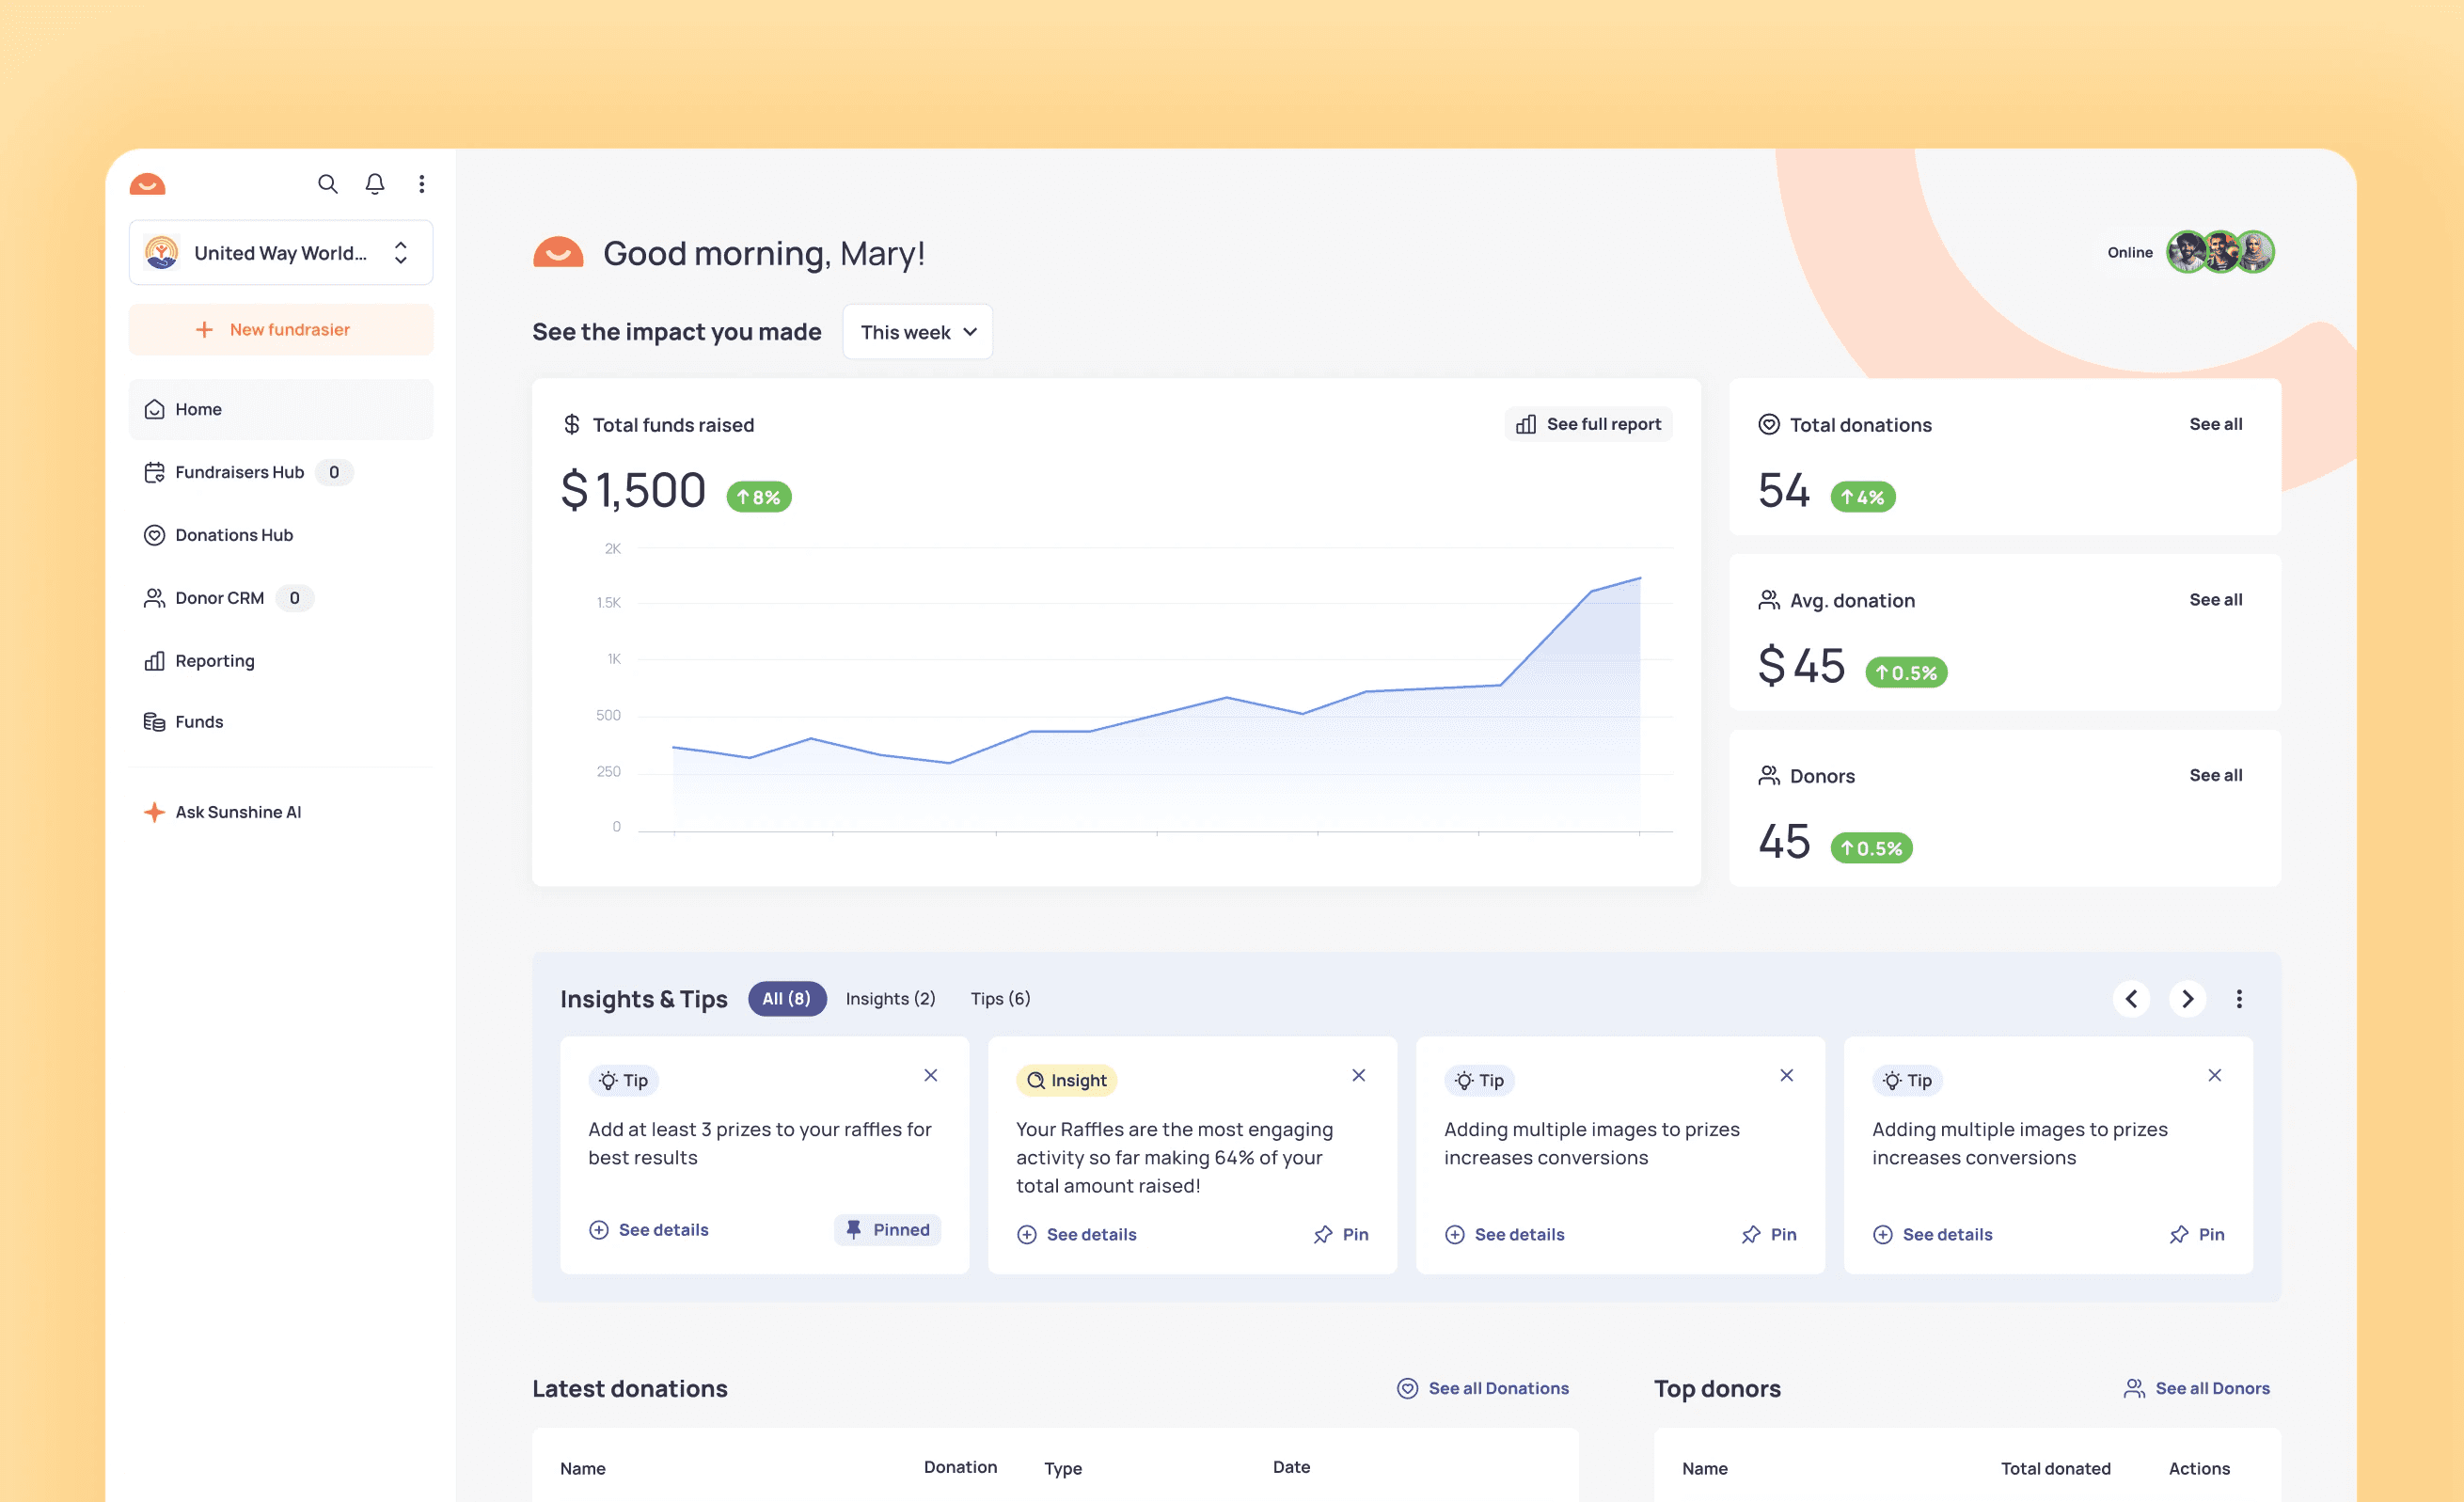2464x1502 pixels.
Task: Open notifications bell icon
Action: click(x=375, y=184)
